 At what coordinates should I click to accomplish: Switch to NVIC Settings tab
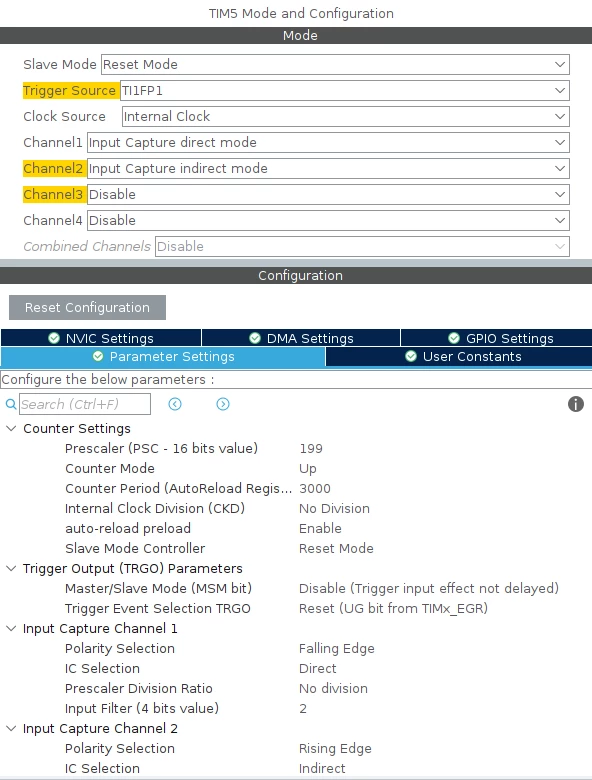click(x=101, y=338)
